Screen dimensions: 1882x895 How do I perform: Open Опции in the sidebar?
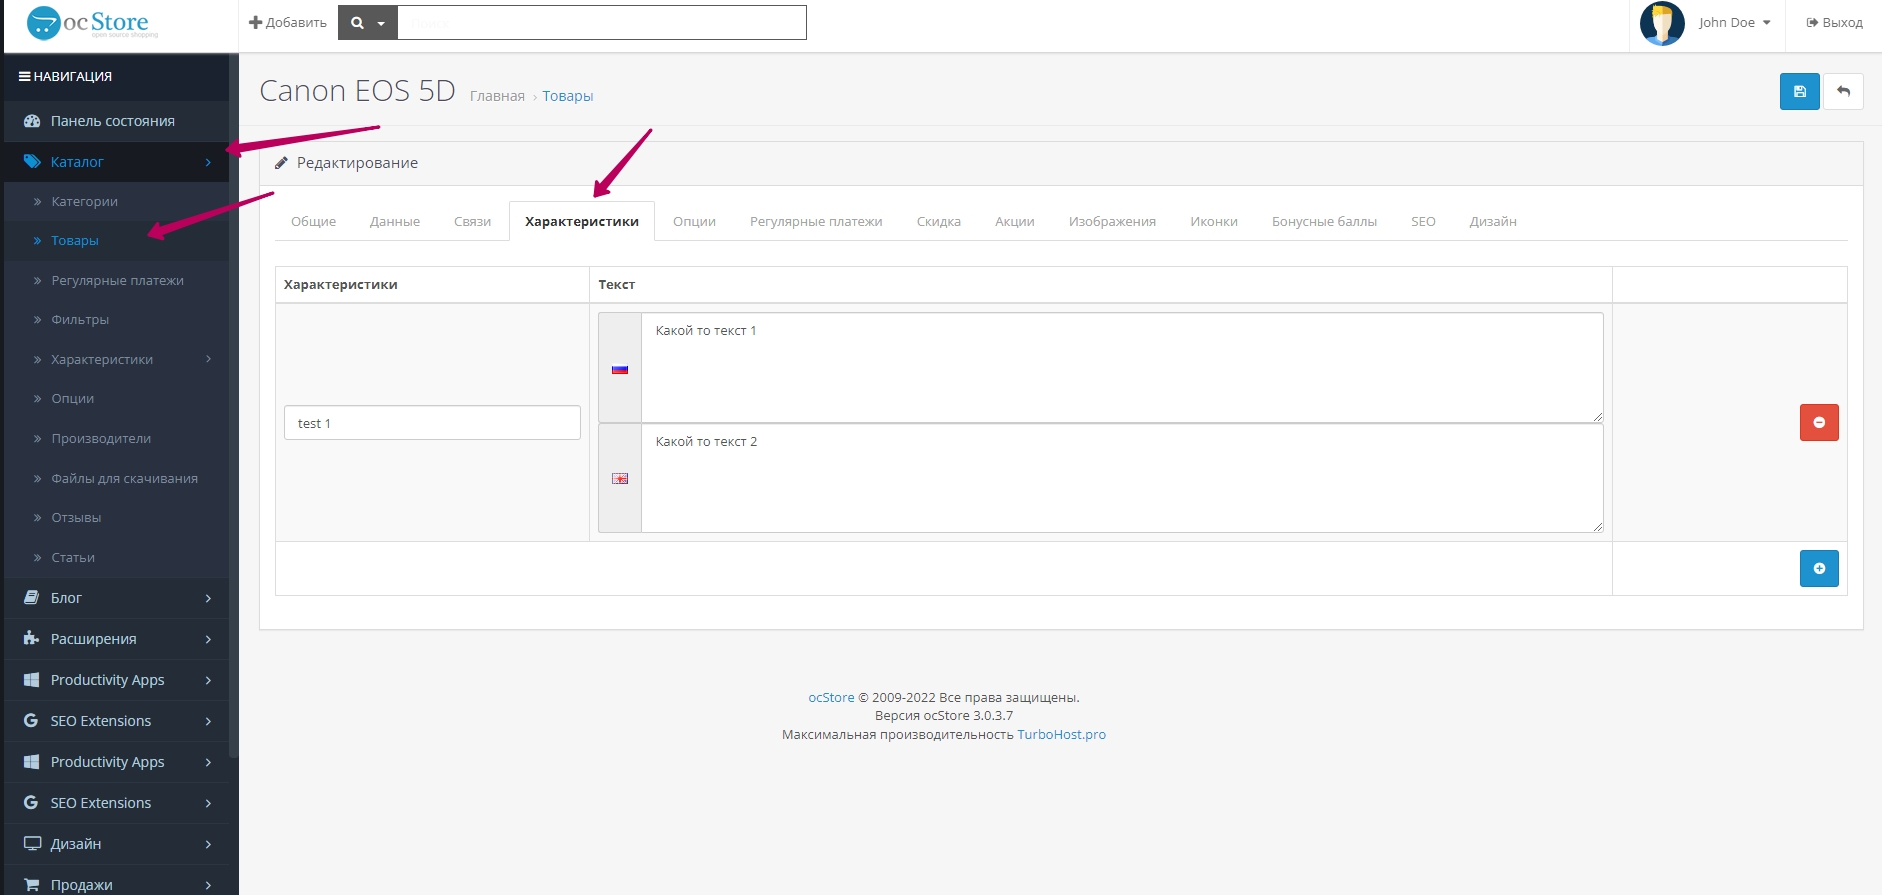point(72,399)
